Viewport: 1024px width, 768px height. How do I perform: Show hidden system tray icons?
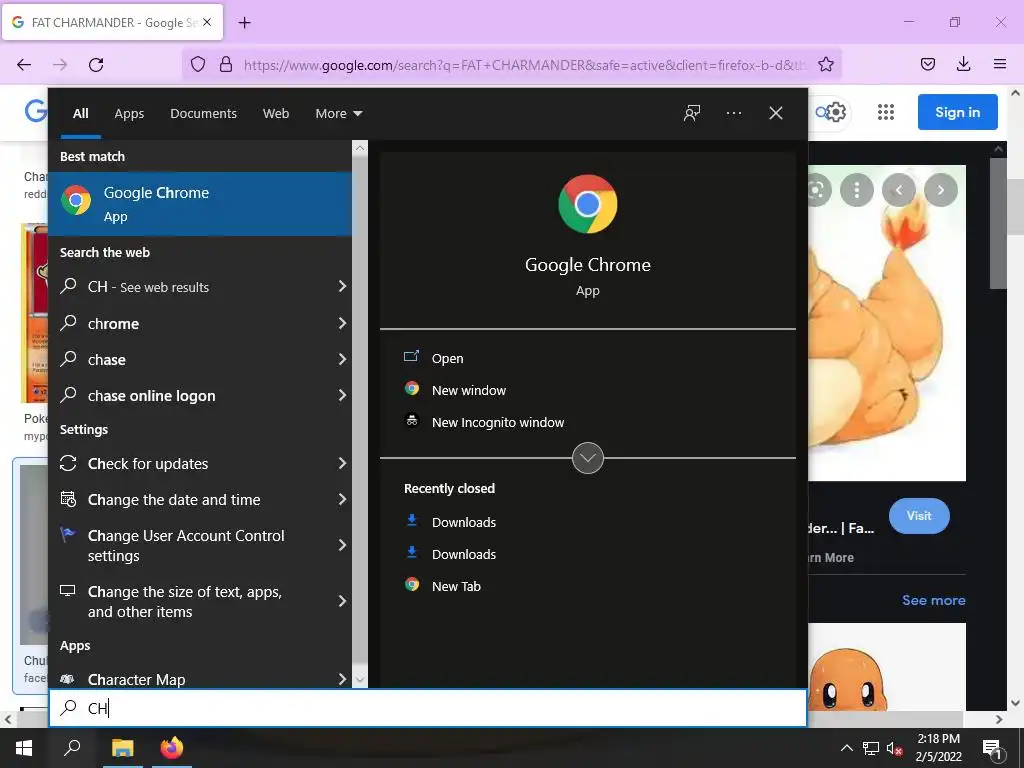[846, 748]
